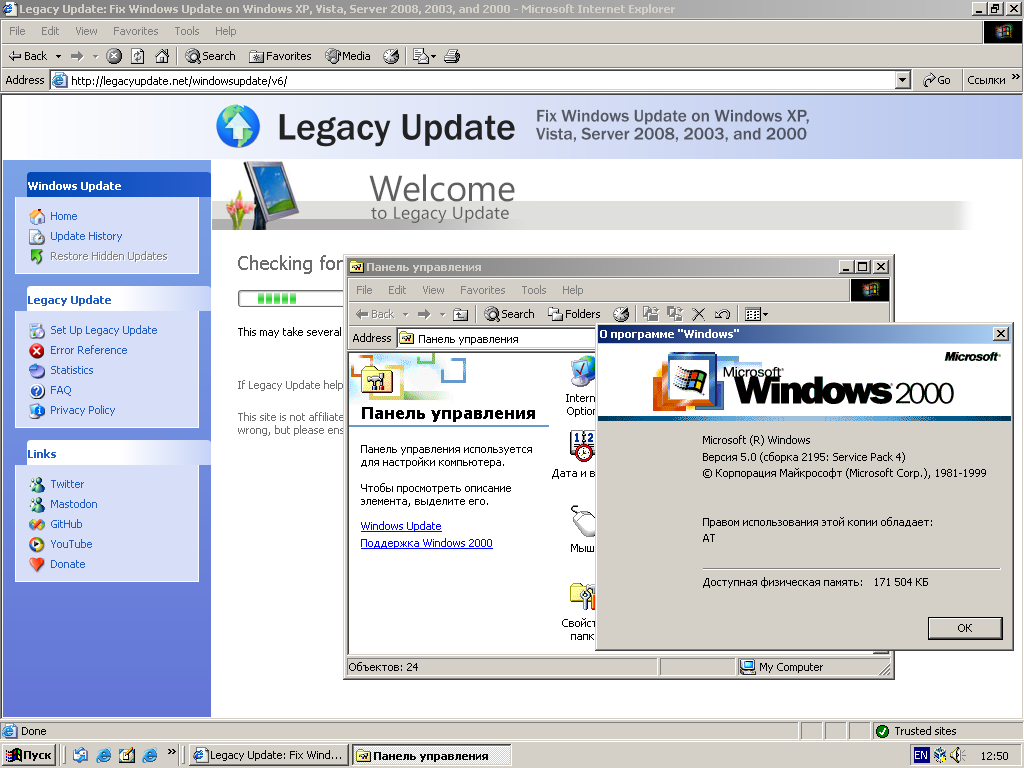1024x768 pixels.
Task: Open the Favorites menu in the Control Panel window
Action: pos(483,290)
